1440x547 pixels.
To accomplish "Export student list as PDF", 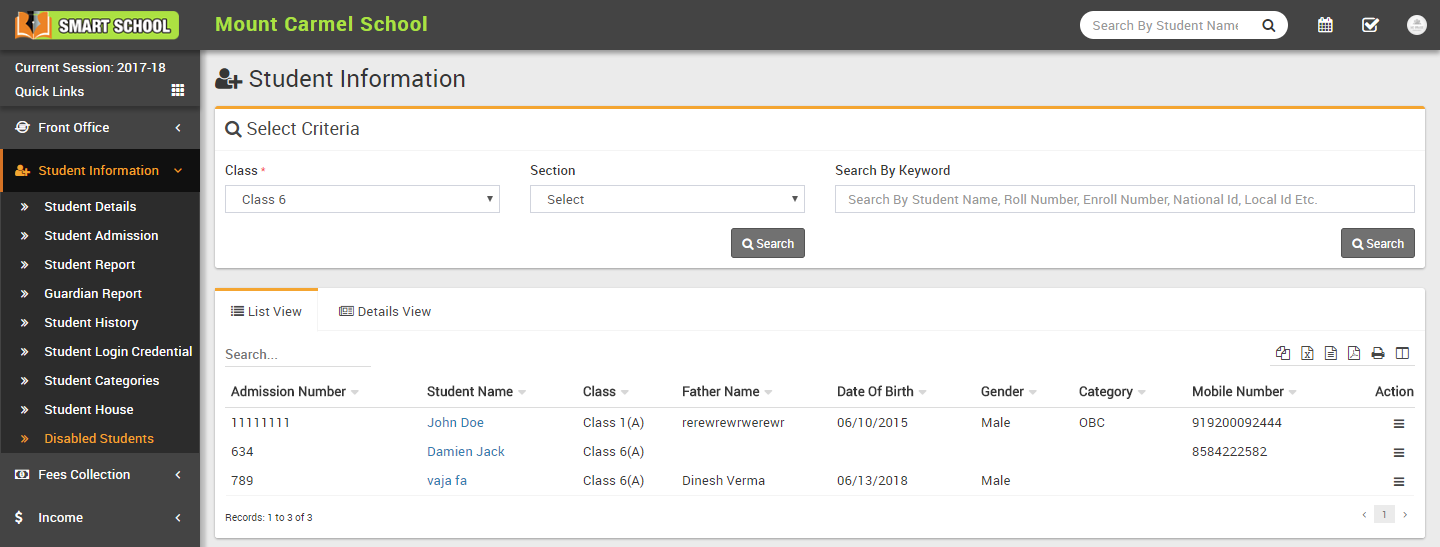I will tap(1354, 353).
